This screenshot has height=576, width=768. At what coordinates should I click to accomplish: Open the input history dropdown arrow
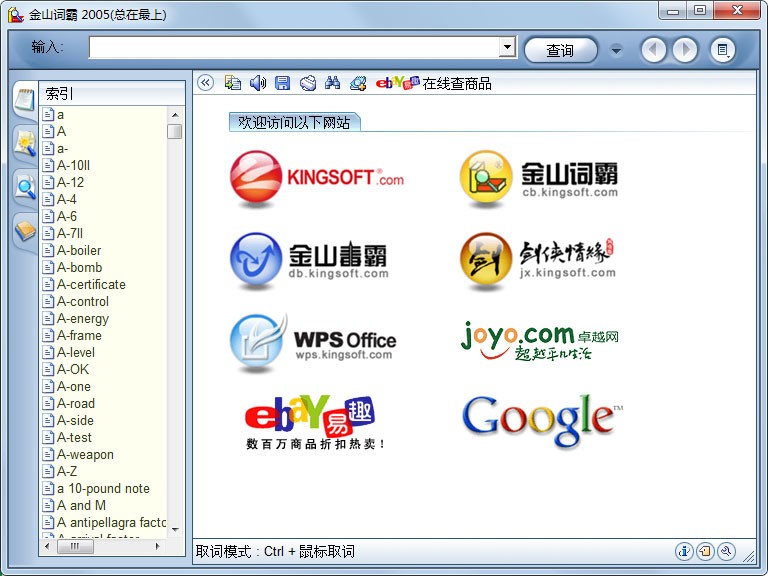507,48
